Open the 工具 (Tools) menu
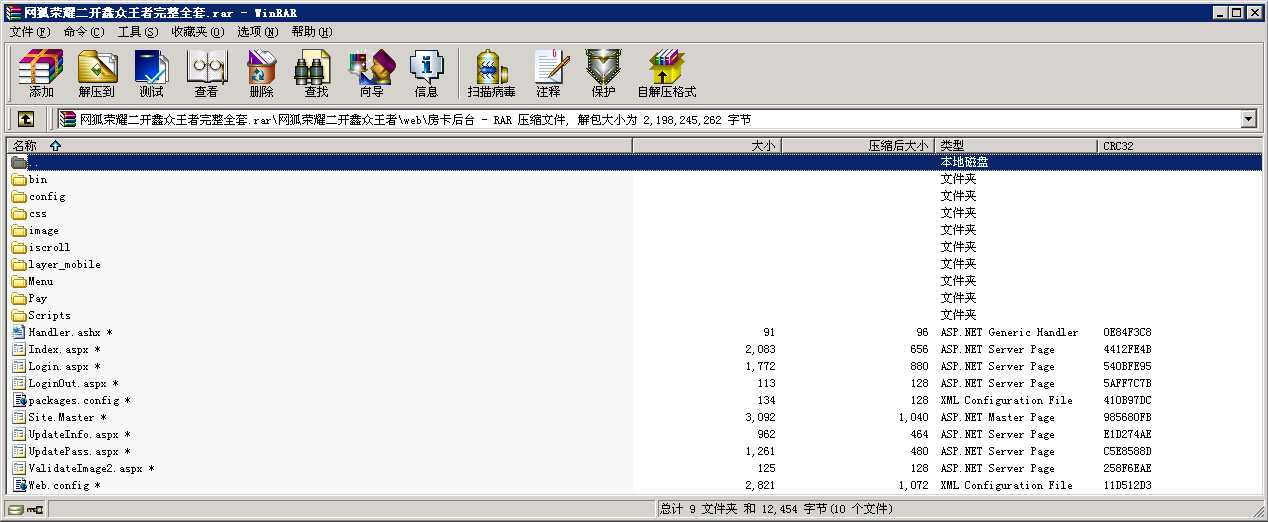1268x522 pixels. [x=137, y=32]
